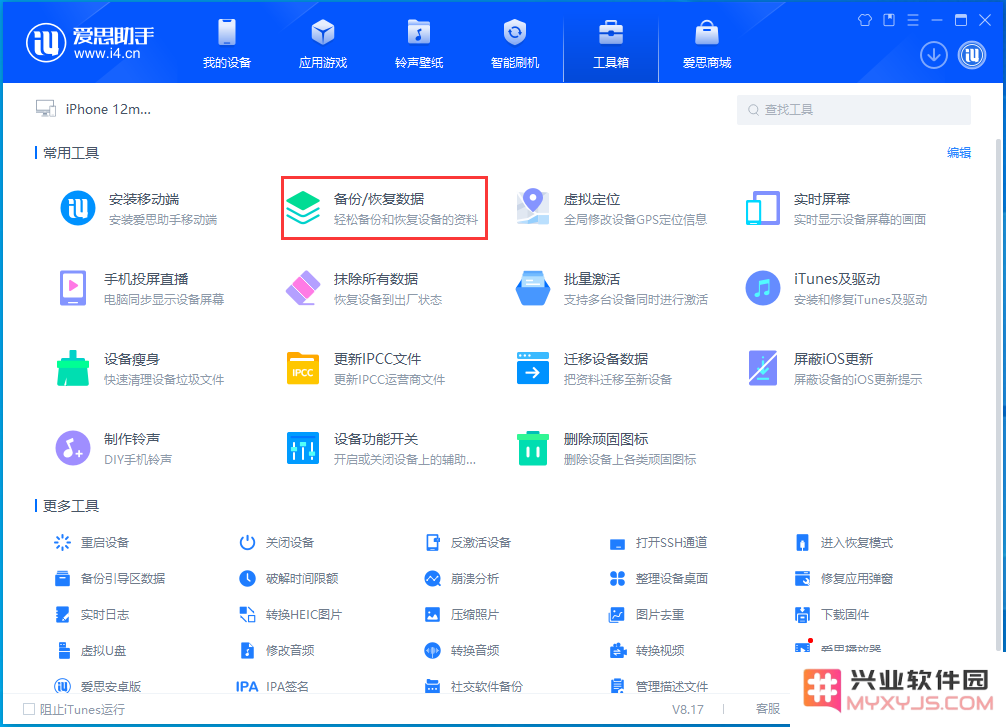1006x727 pixels.
Task: Open 虚拟U盘 tool
Action: click(90, 651)
